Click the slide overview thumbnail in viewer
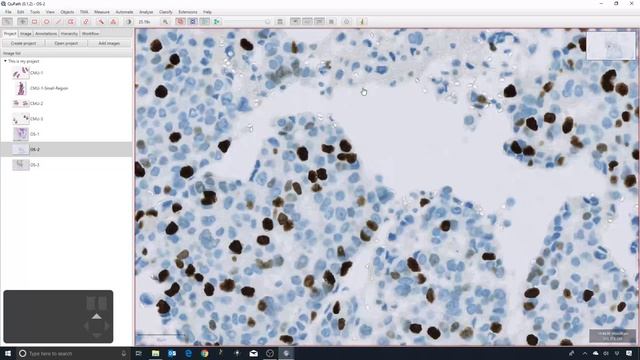This screenshot has height=360, width=640. (611, 46)
